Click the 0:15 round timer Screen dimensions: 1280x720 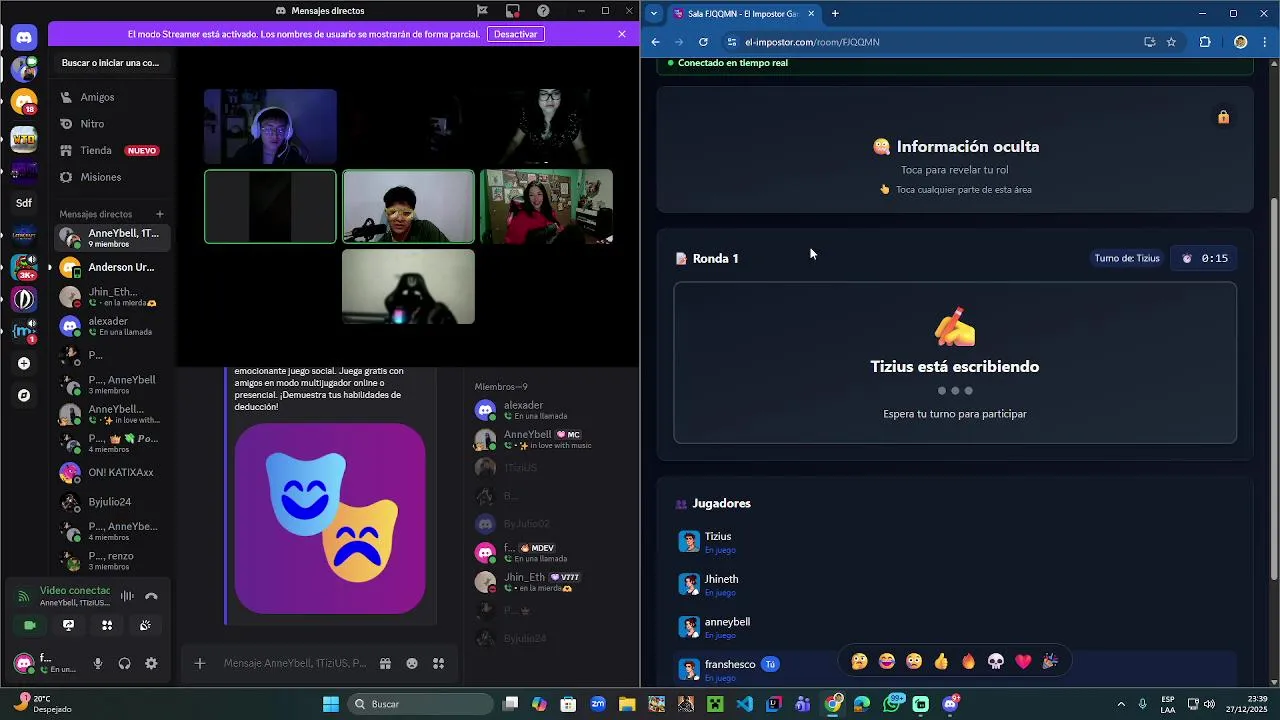1204,258
